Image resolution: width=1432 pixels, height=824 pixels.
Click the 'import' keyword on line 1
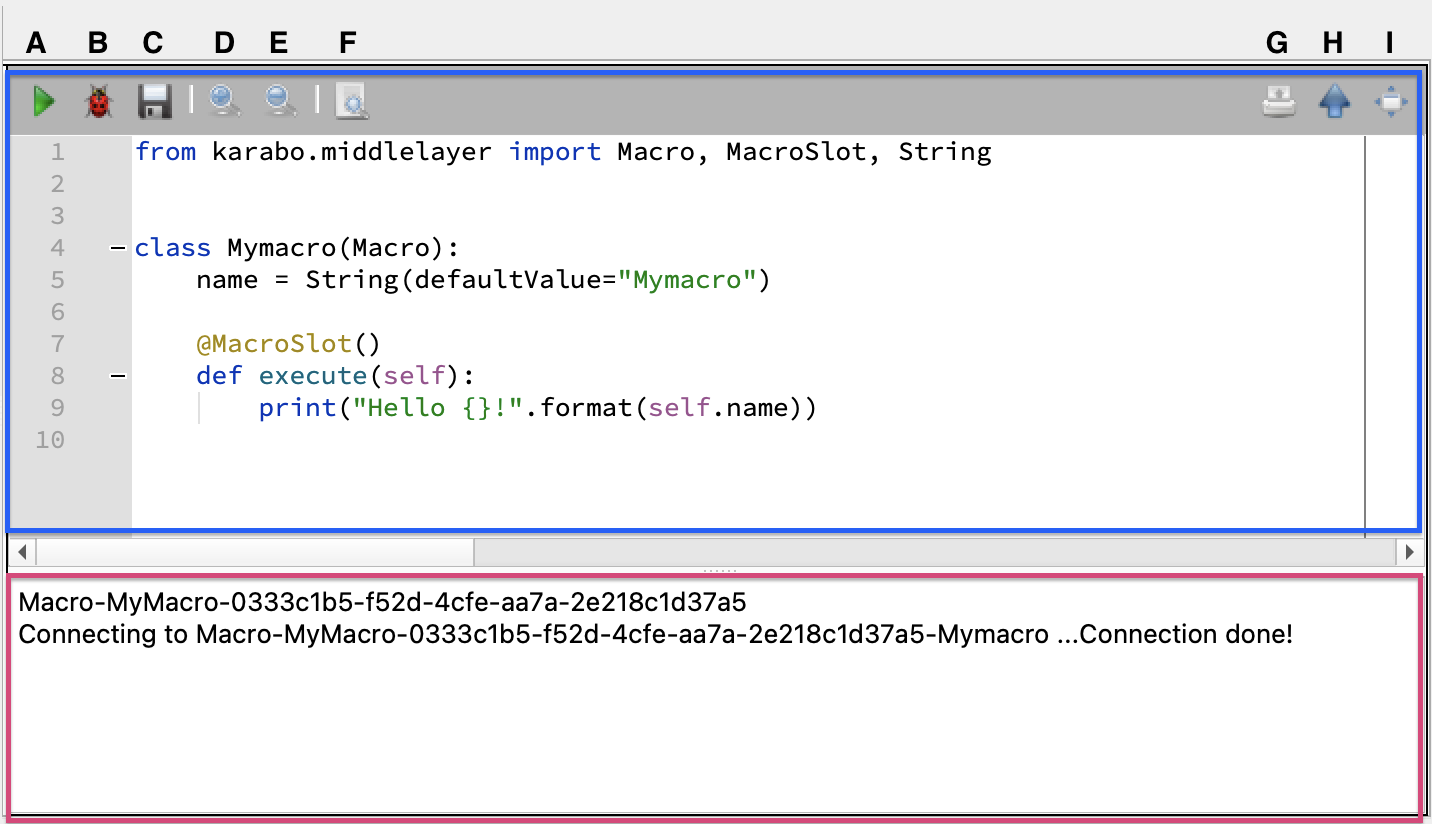554,152
